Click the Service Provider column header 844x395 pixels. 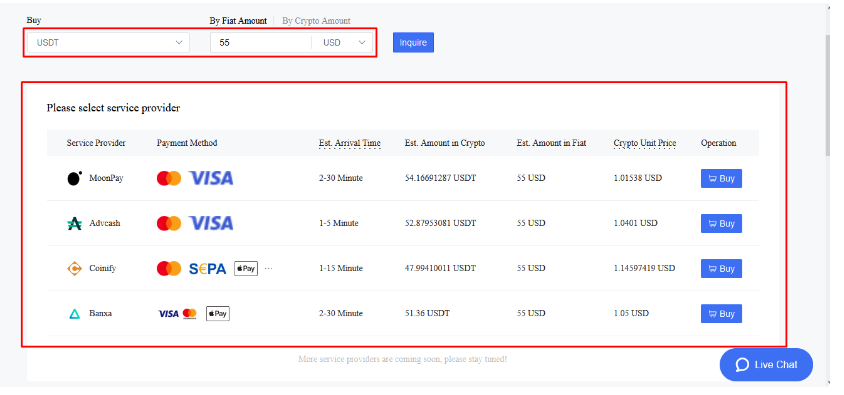coord(96,143)
